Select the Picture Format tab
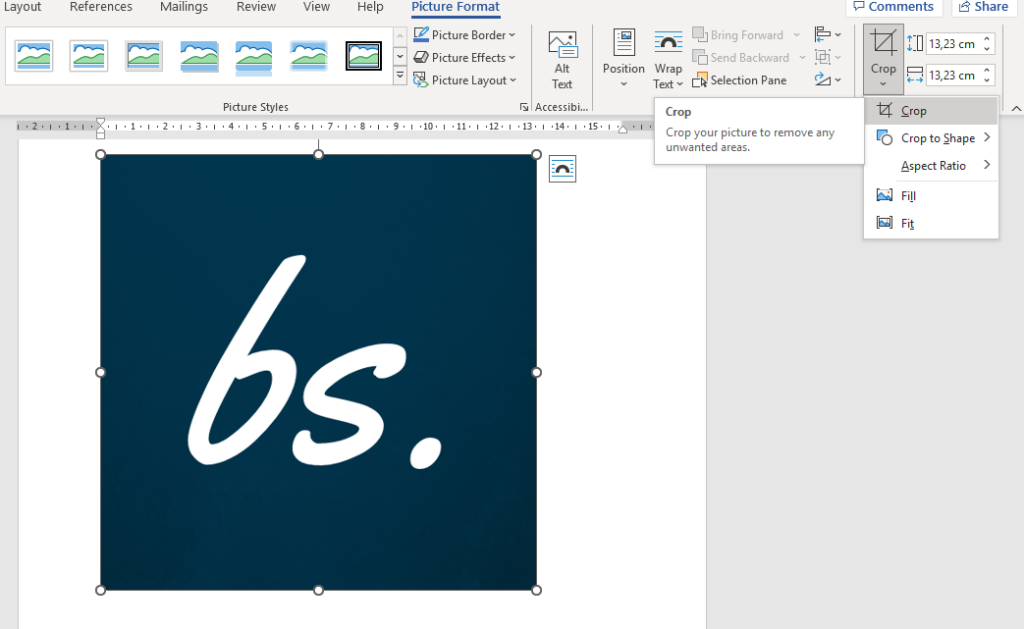The height and width of the screenshot is (629, 1024). [x=455, y=7]
